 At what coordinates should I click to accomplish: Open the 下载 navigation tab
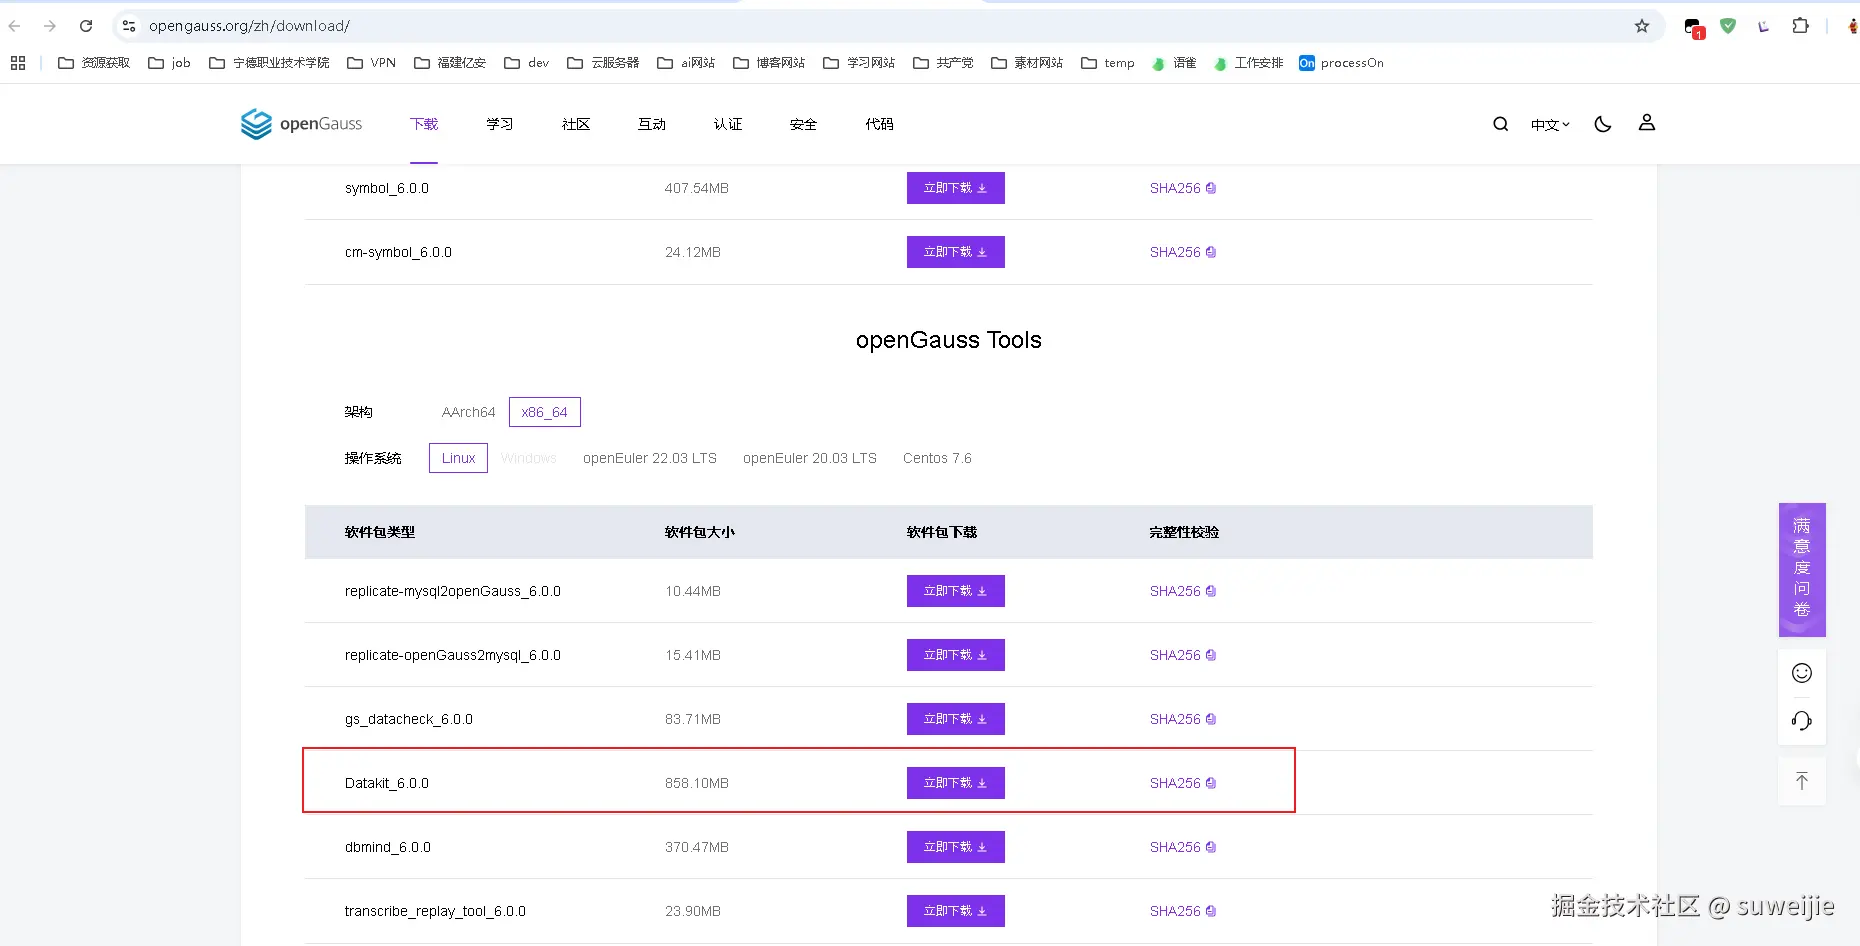coord(424,124)
